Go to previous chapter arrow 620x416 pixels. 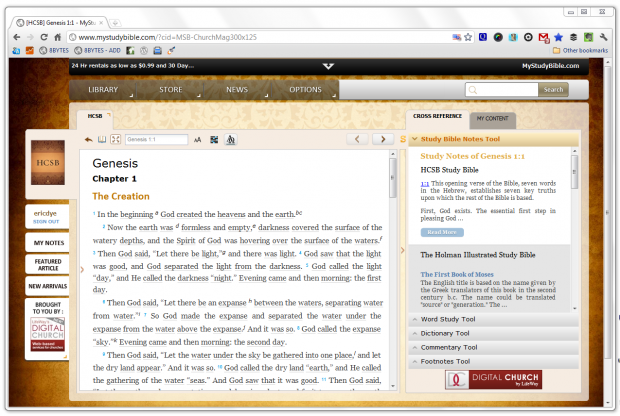pyautogui.click(x=357, y=139)
